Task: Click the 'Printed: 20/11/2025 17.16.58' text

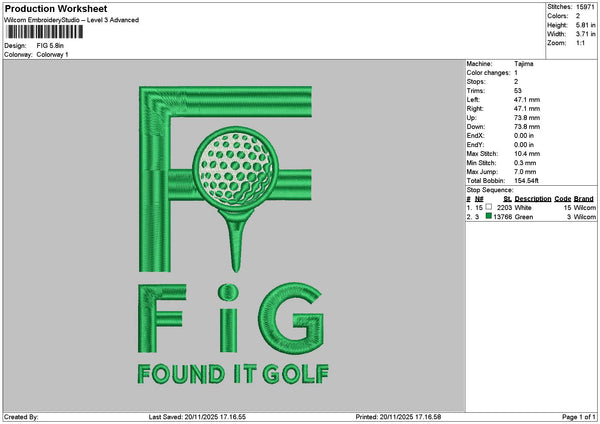Action: [398, 417]
